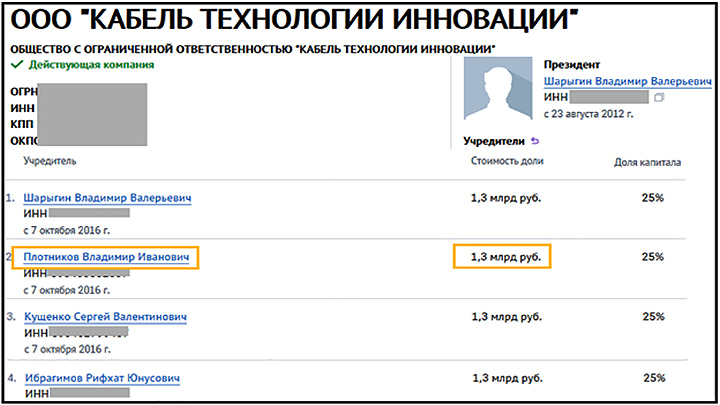Click the copy icon next to president's ИНН
This screenshot has width=720, height=405.
point(658,98)
